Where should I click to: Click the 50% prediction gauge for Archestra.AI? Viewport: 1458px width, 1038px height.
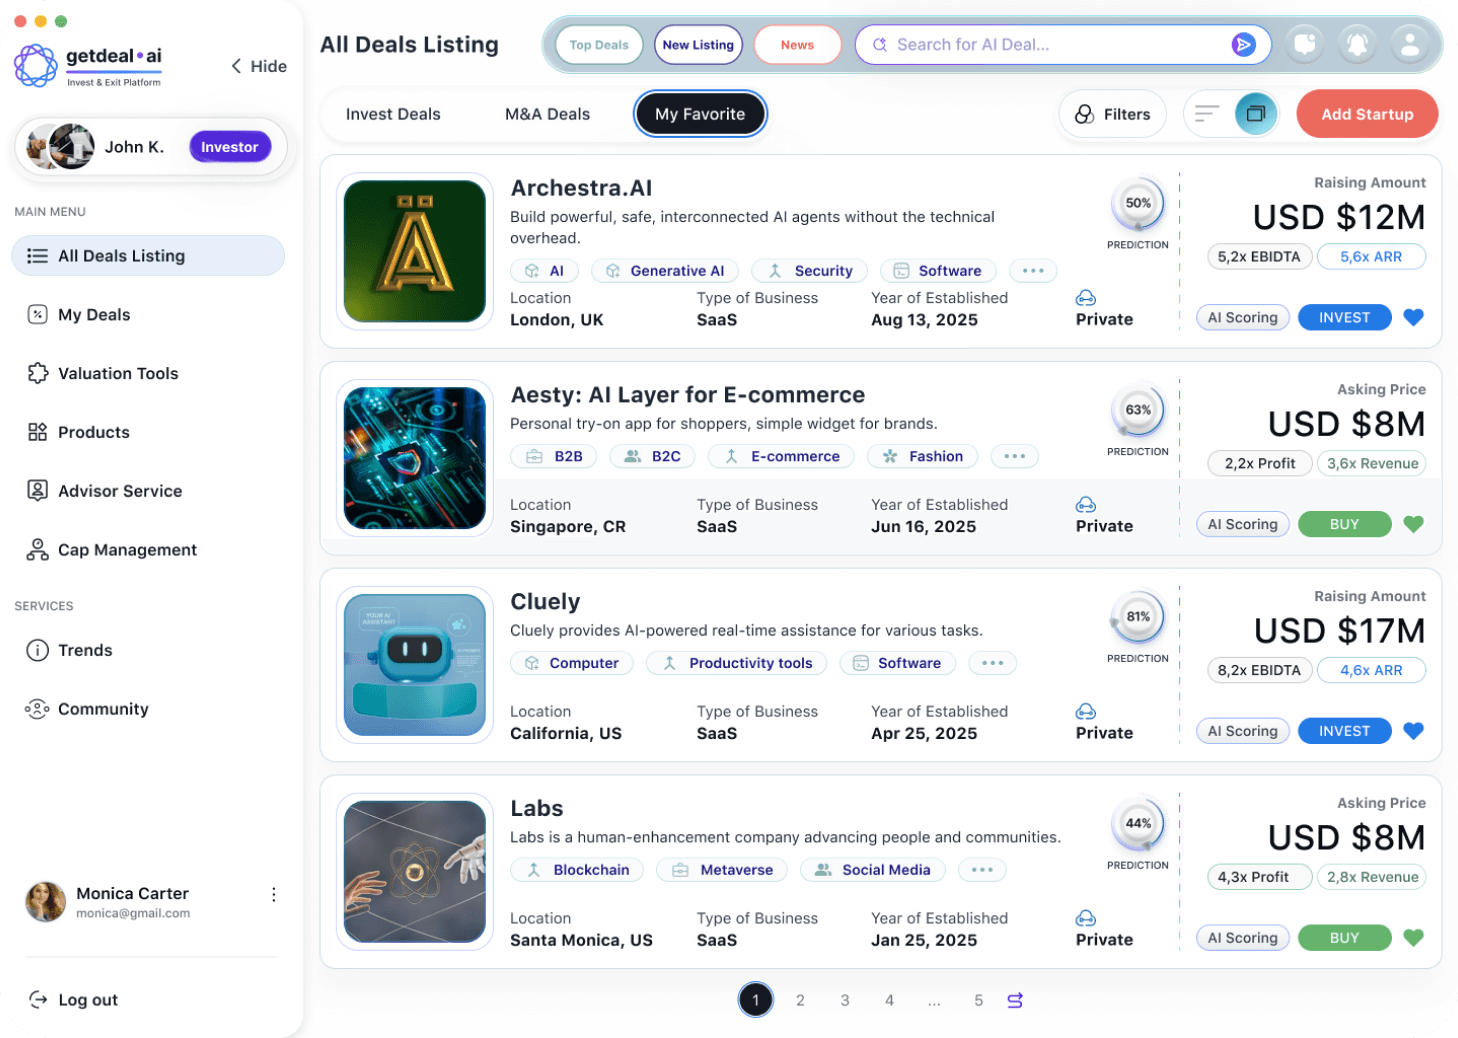click(1138, 203)
